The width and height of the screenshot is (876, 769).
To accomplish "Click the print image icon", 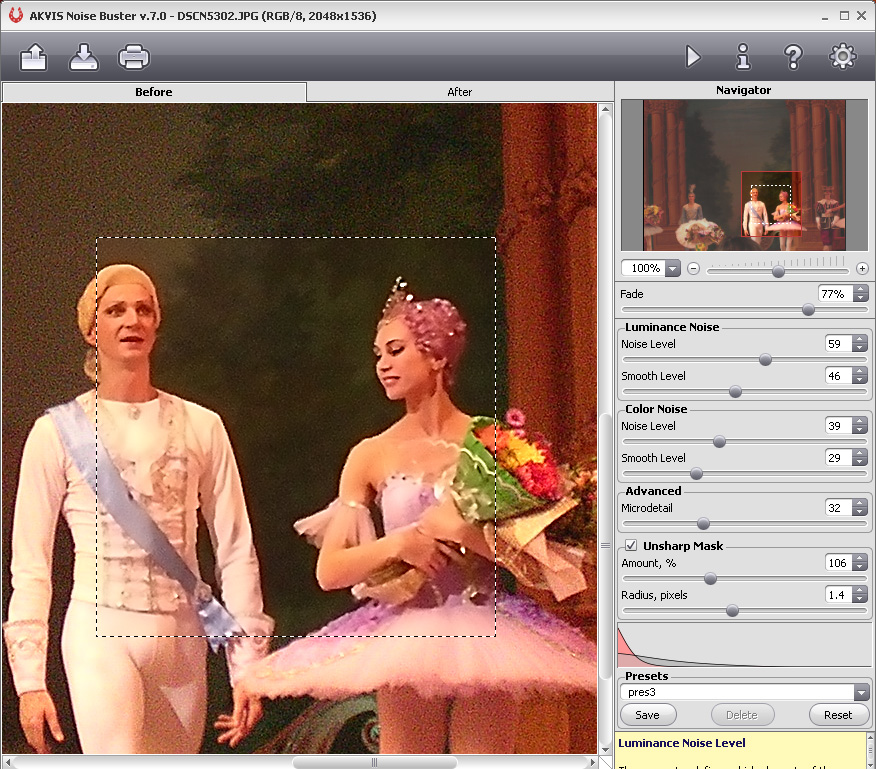I will [x=134, y=57].
